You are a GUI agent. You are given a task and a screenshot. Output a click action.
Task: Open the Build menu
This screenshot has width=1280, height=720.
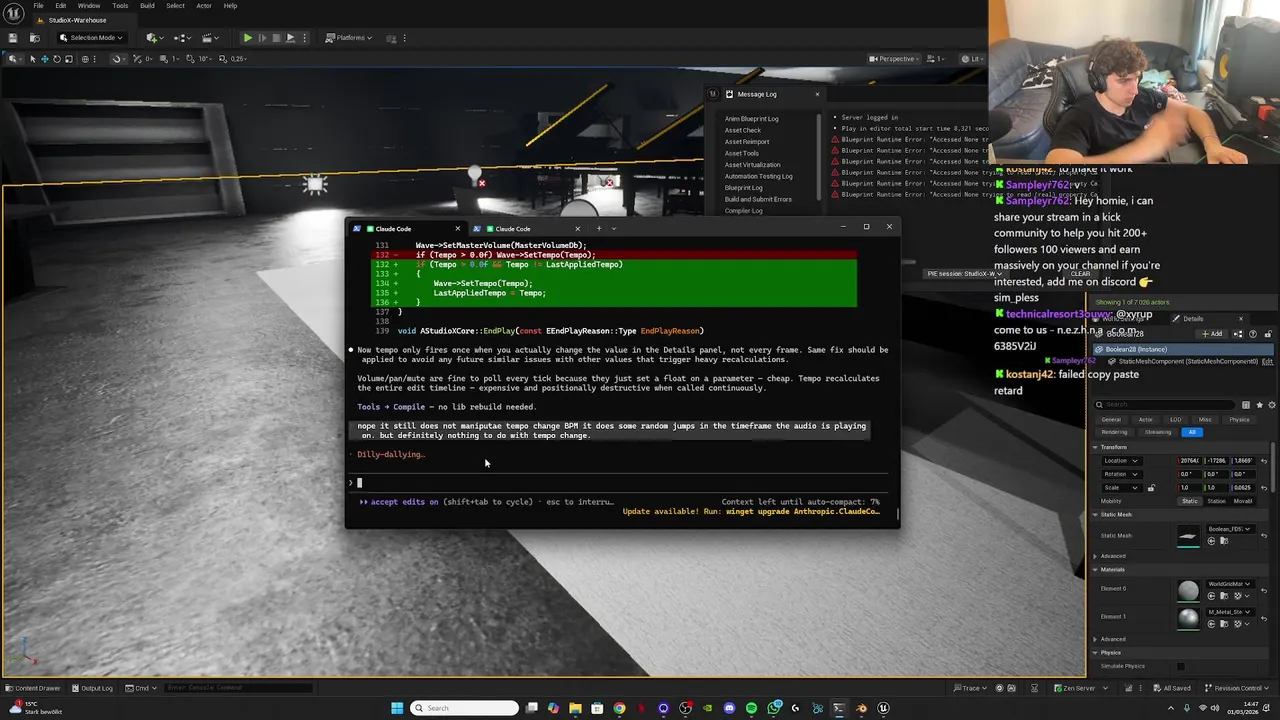pyautogui.click(x=147, y=6)
